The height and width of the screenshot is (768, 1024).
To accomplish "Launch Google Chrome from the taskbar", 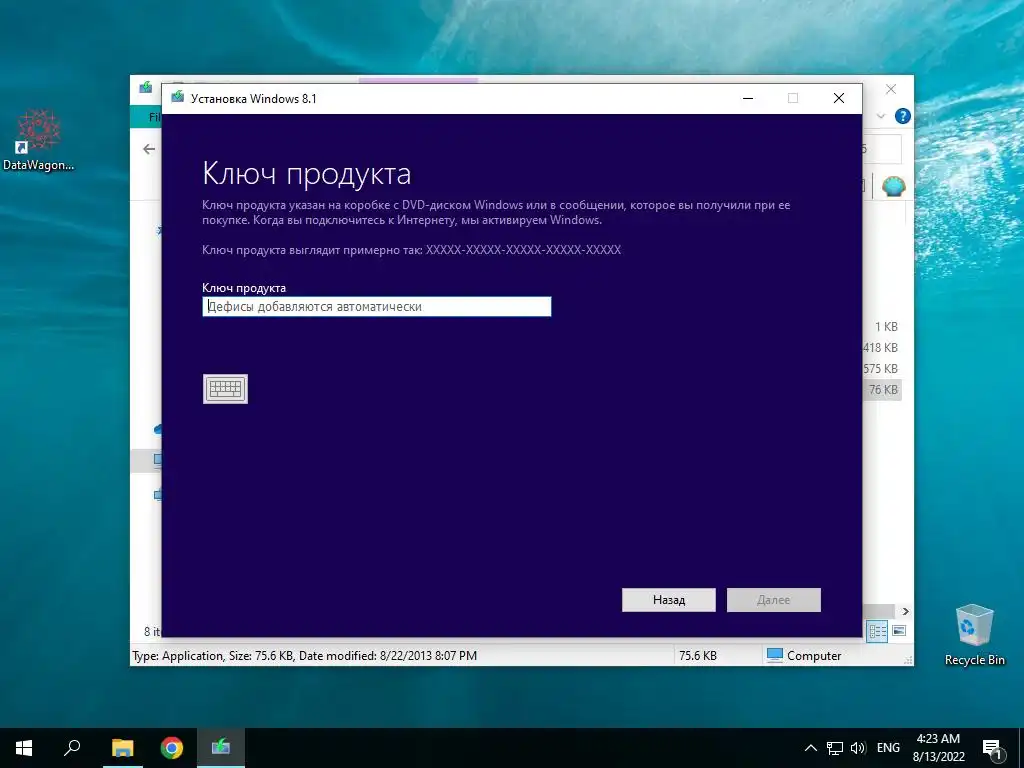I will click(172, 748).
